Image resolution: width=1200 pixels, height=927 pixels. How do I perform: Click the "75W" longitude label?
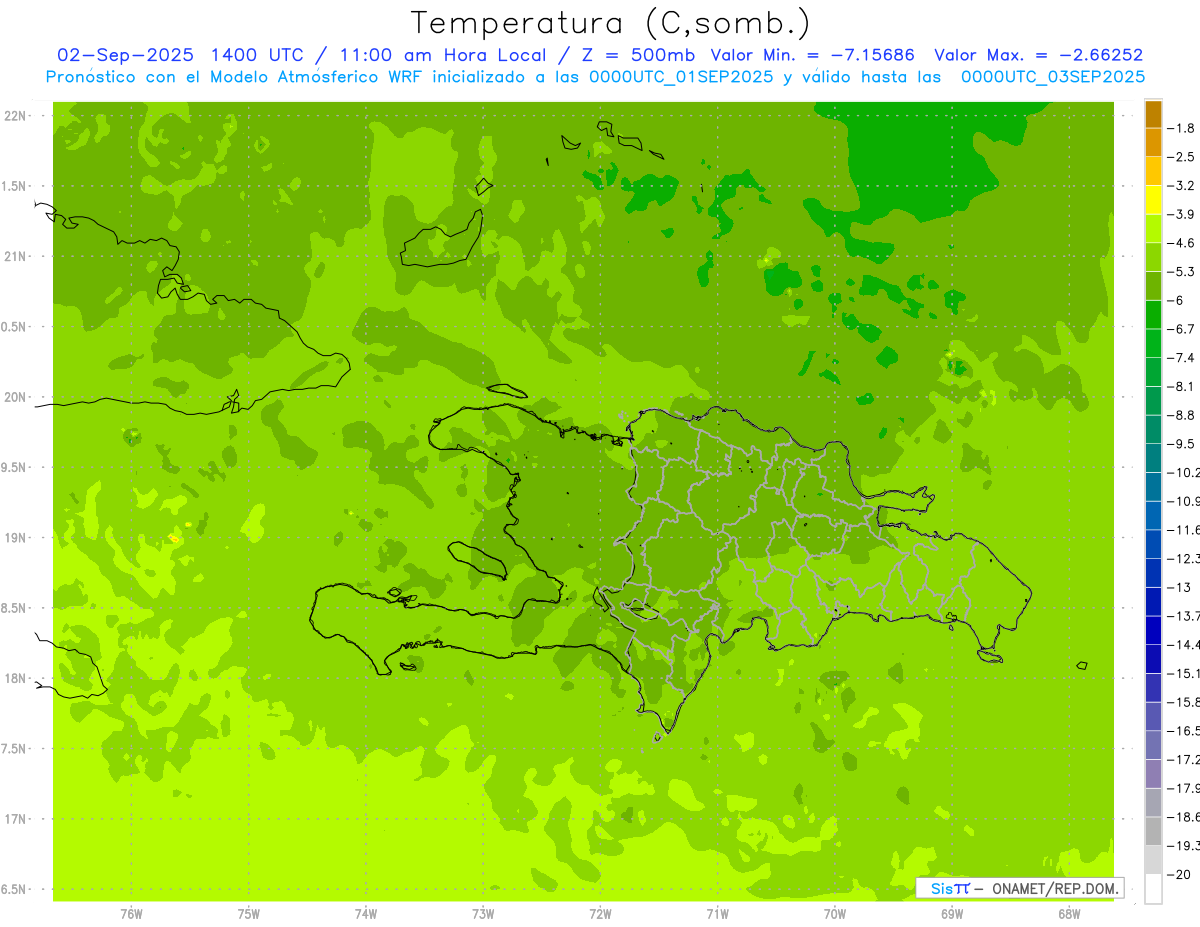[248, 914]
